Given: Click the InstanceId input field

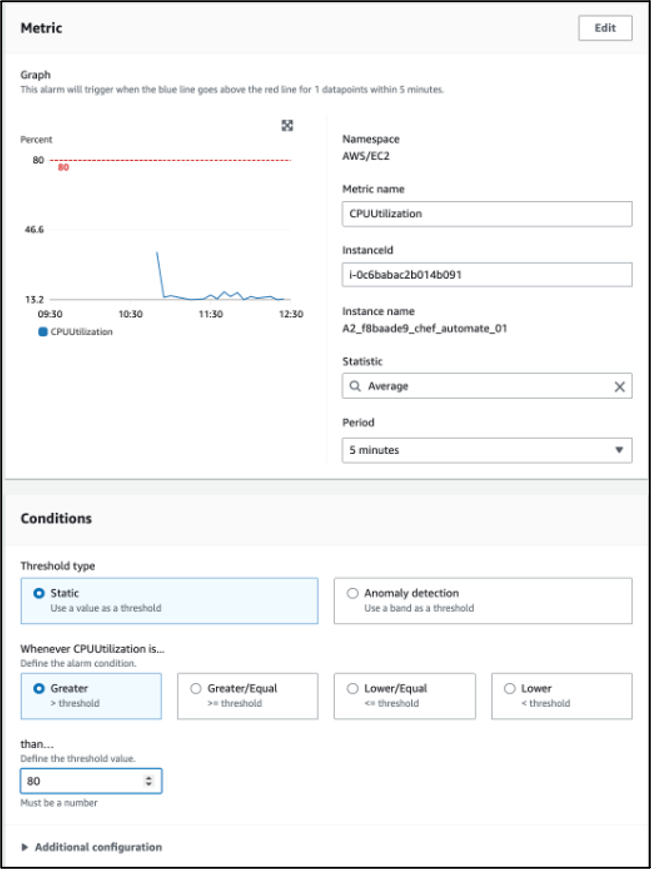Looking at the screenshot, I should tap(486, 275).
